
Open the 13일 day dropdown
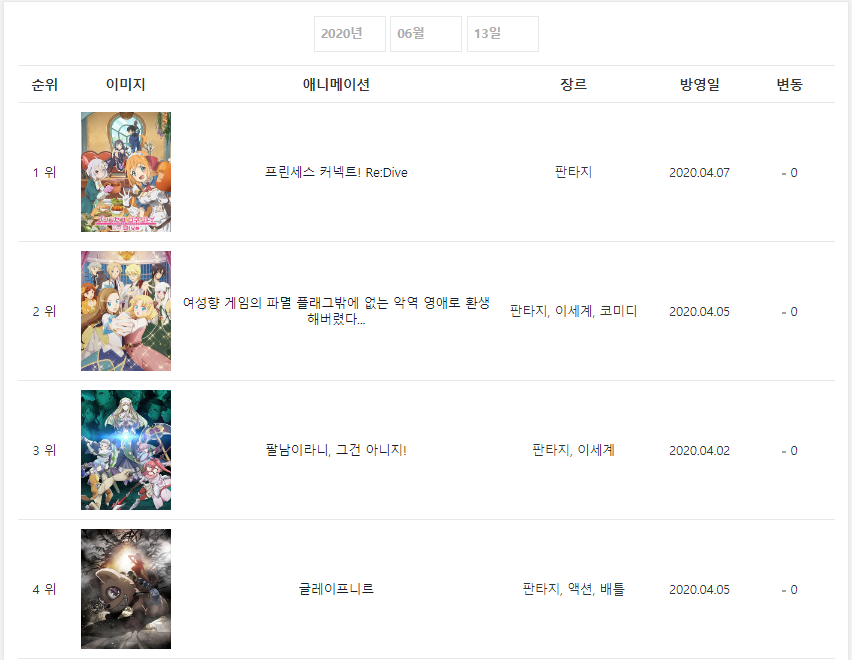[503, 34]
